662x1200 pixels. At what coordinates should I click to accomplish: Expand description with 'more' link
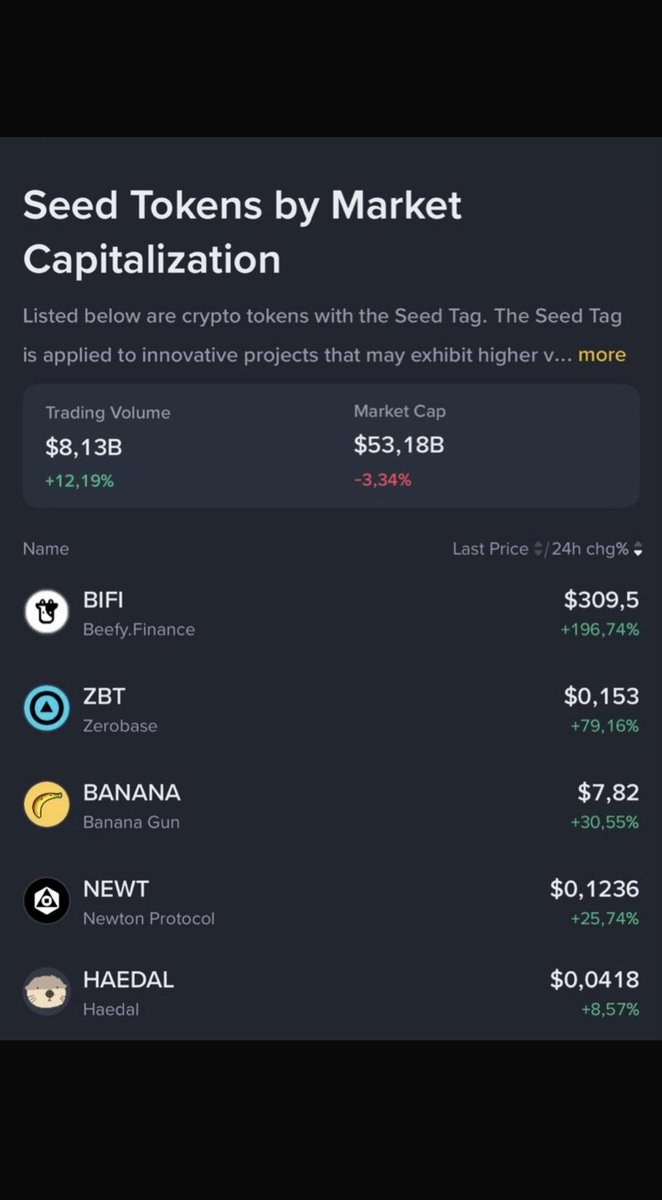click(601, 355)
